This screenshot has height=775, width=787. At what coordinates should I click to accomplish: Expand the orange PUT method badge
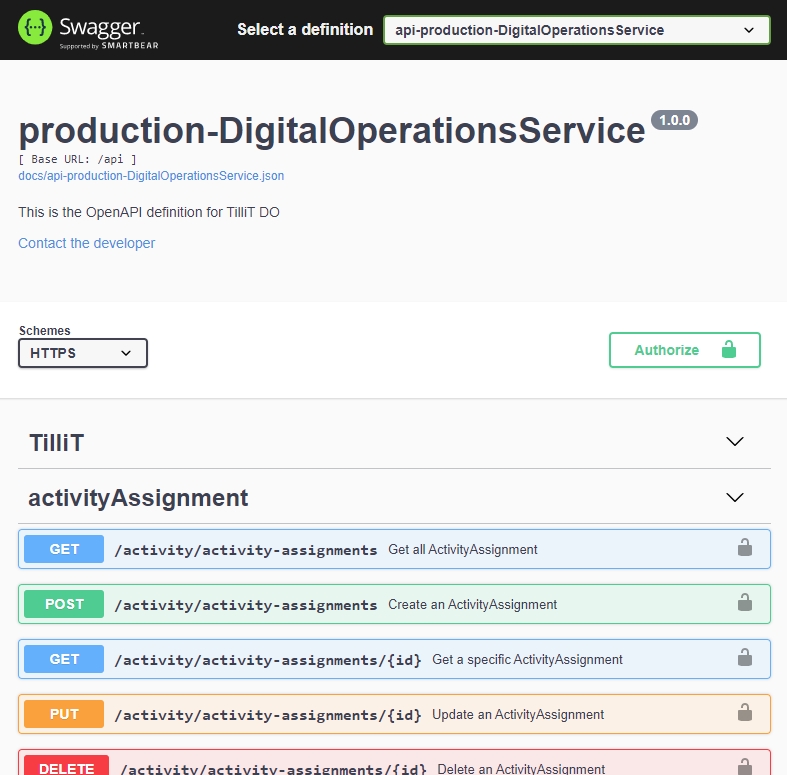64,714
